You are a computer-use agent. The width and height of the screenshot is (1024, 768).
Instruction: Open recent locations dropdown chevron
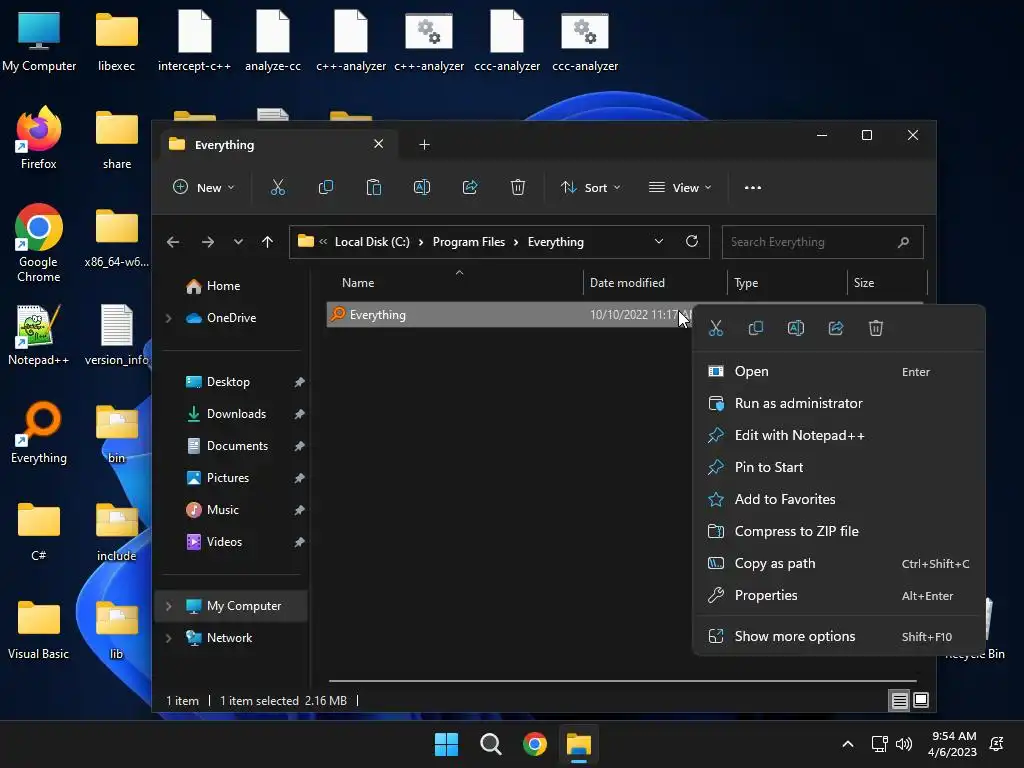pos(238,242)
